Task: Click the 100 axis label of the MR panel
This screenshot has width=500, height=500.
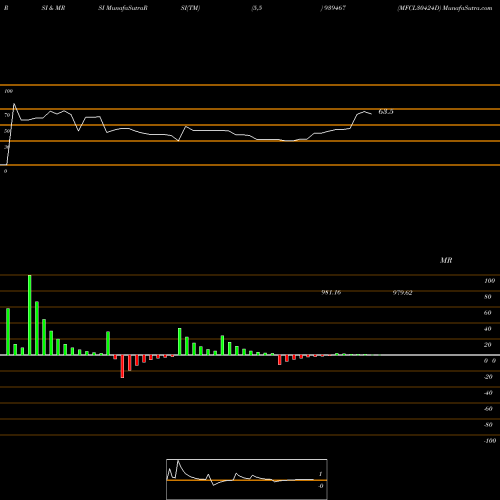Action: [x=489, y=281]
